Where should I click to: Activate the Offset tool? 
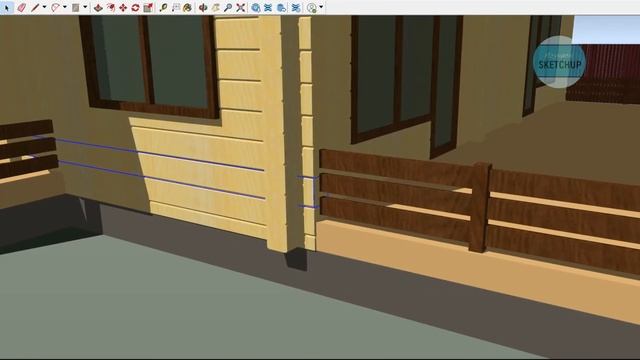111,7
